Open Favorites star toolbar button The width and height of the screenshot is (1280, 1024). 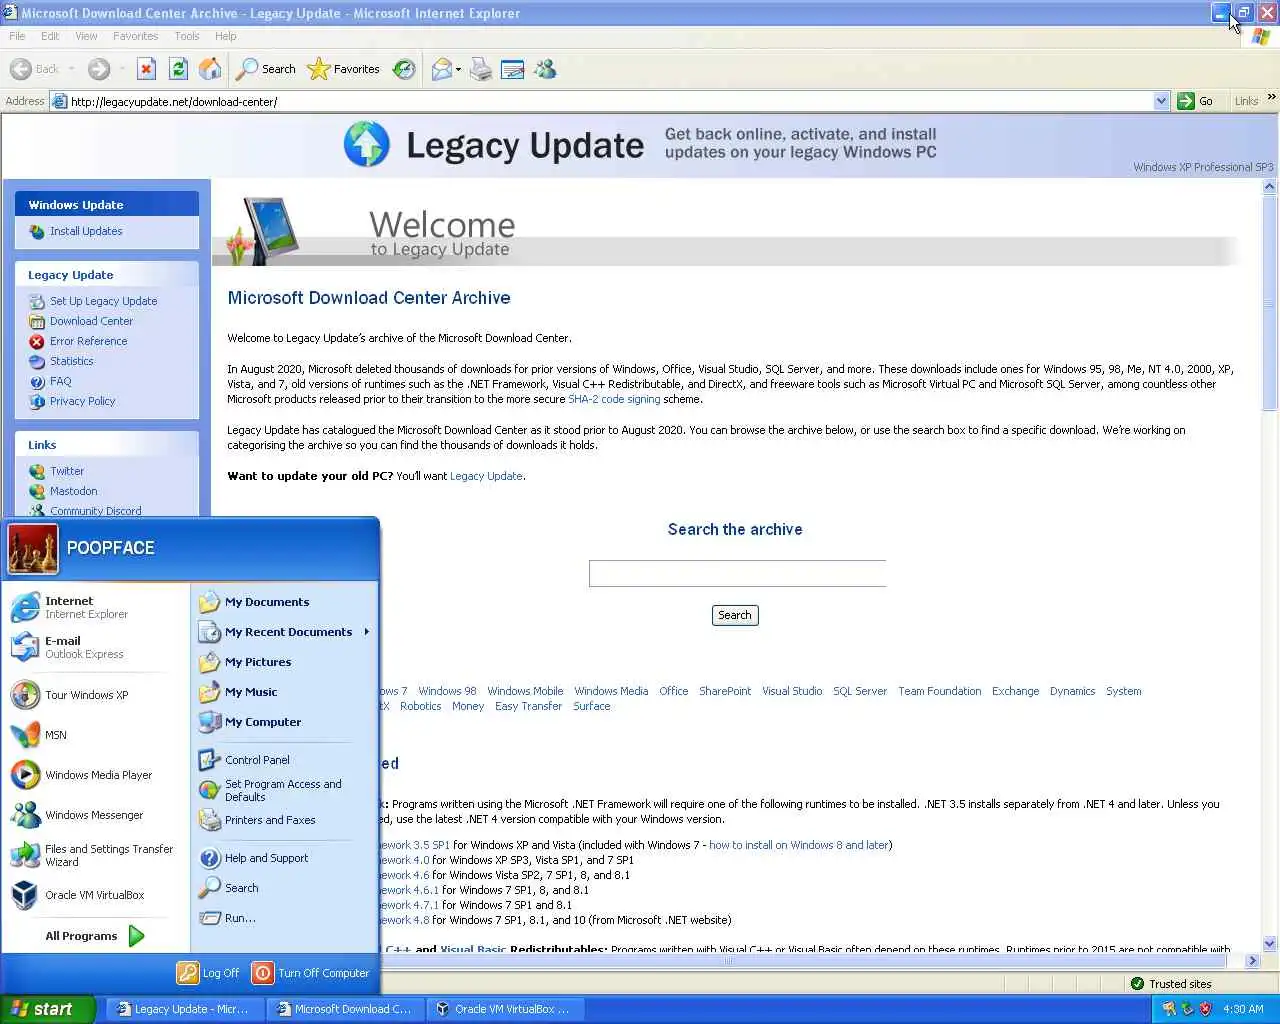[344, 69]
